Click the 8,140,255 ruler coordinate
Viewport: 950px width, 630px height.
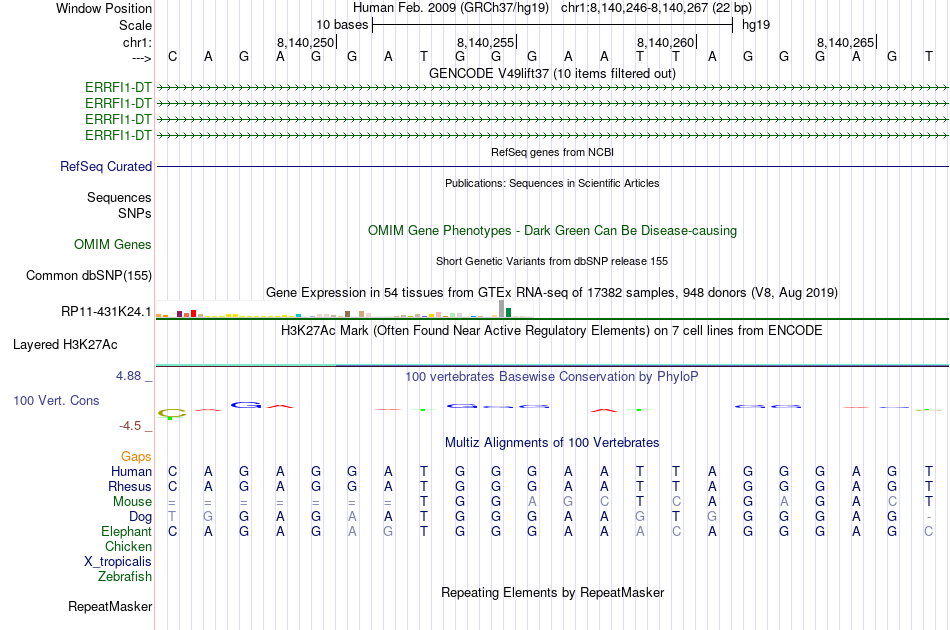[485, 42]
